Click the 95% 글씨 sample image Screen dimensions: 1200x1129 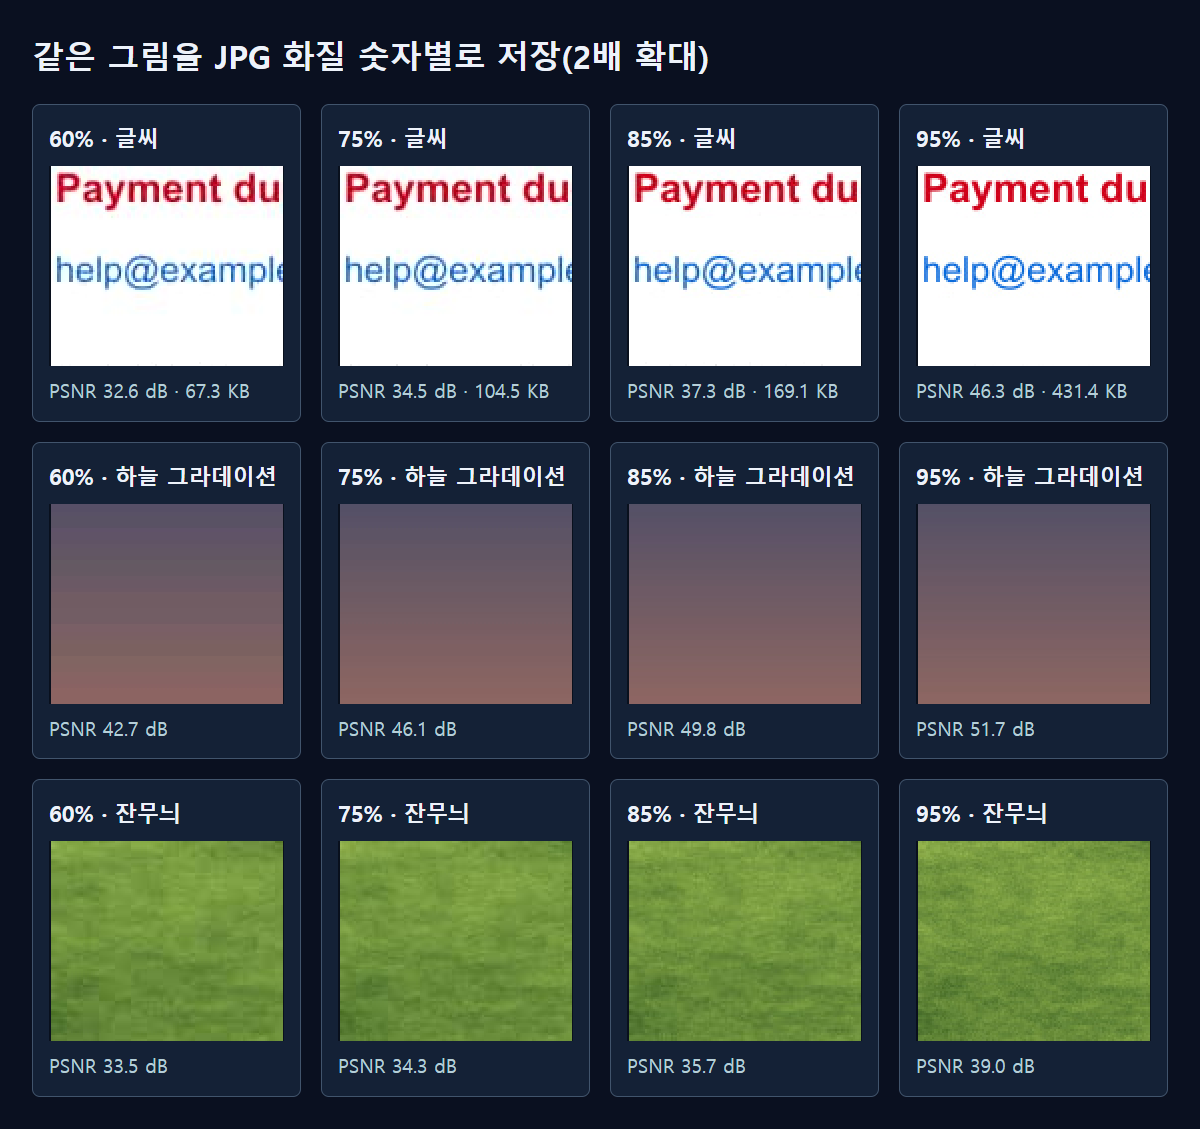tap(1034, 266)
